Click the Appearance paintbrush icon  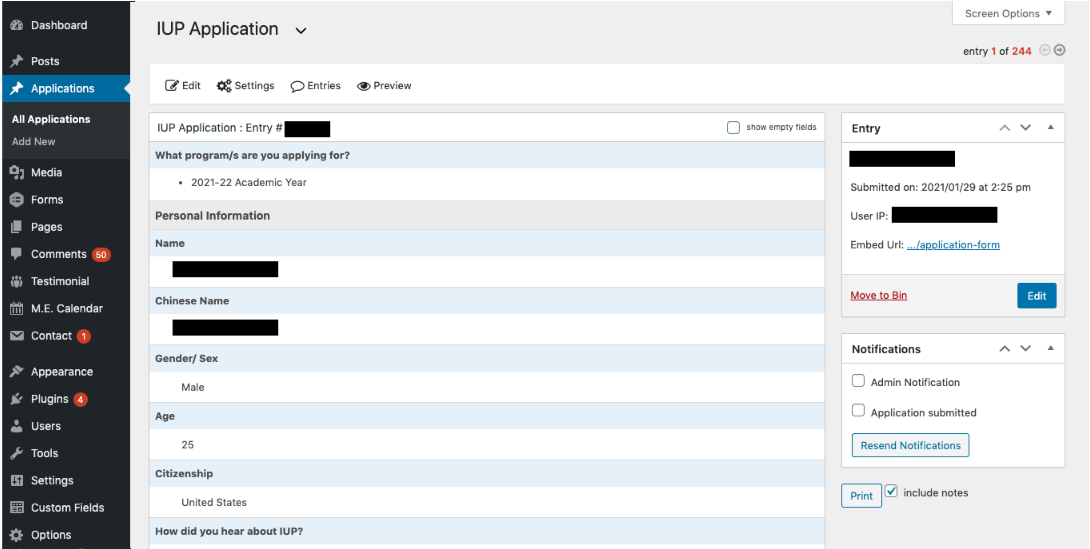(x=17, y=372)
